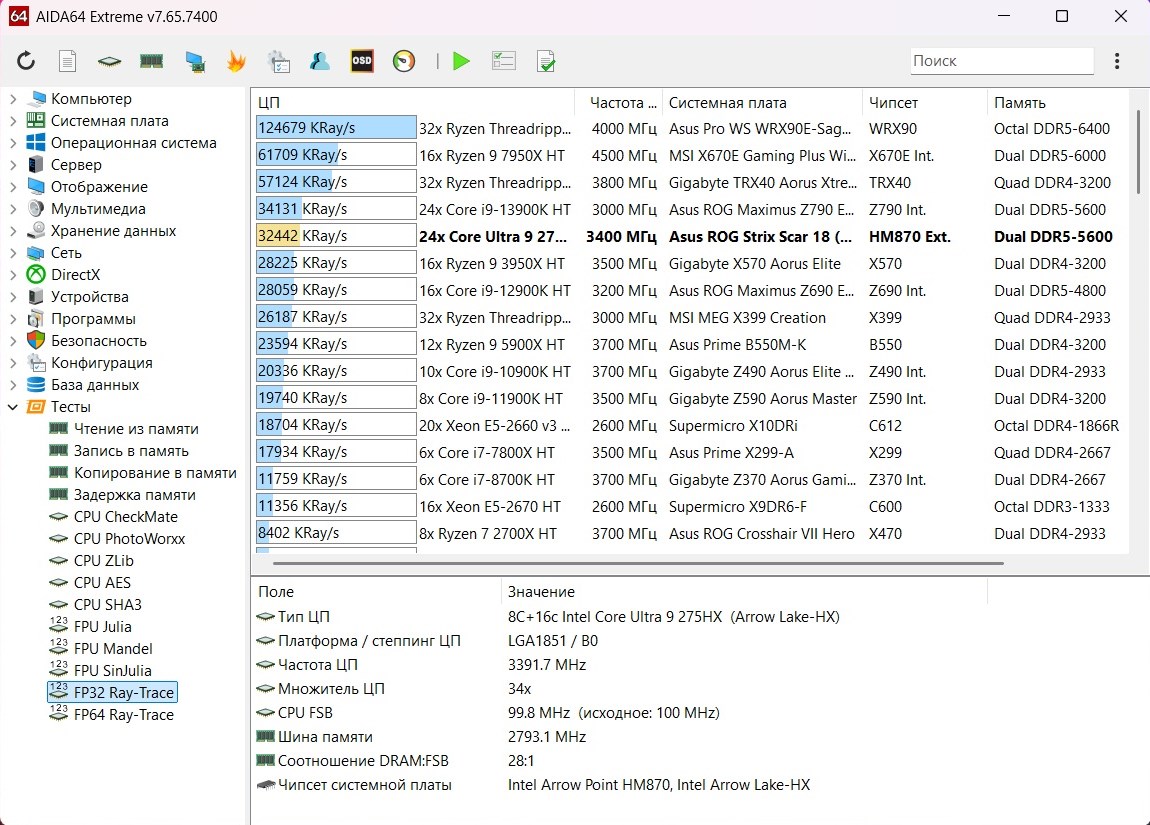Viewport: 1150px width, 825px height.
Task: Sort by Чипсет column header
Action: [893, 103]
